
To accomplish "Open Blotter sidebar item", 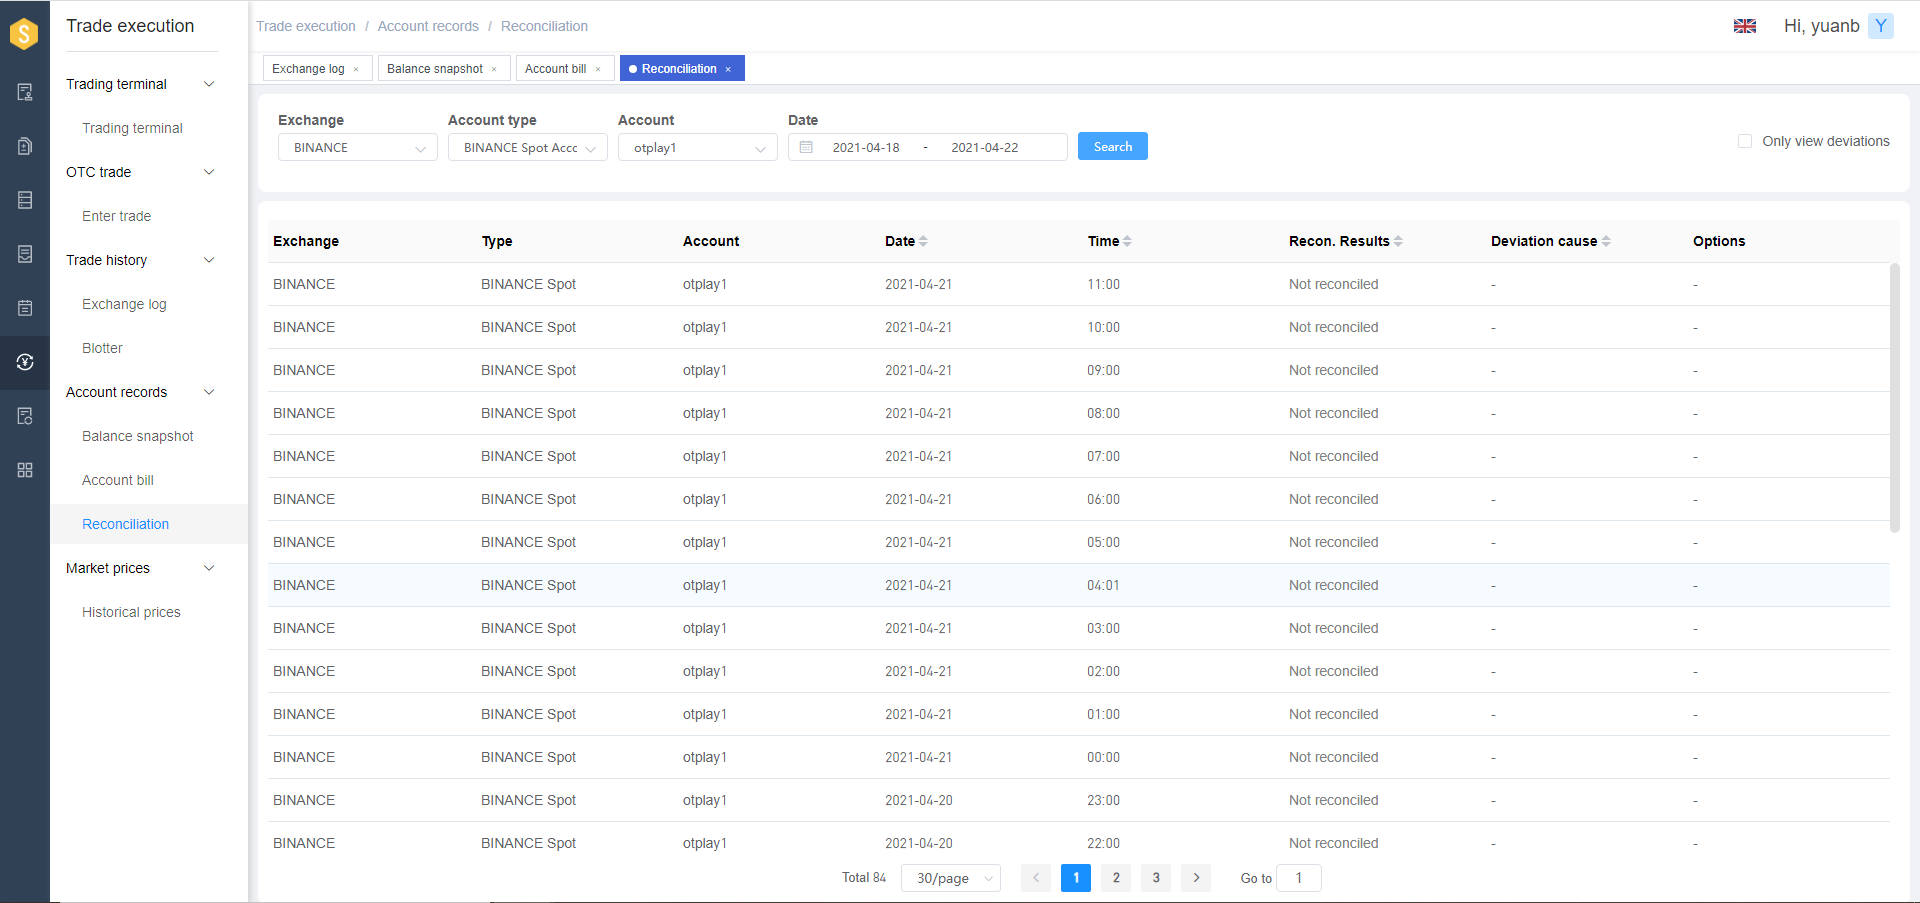I will click(102, 348).
